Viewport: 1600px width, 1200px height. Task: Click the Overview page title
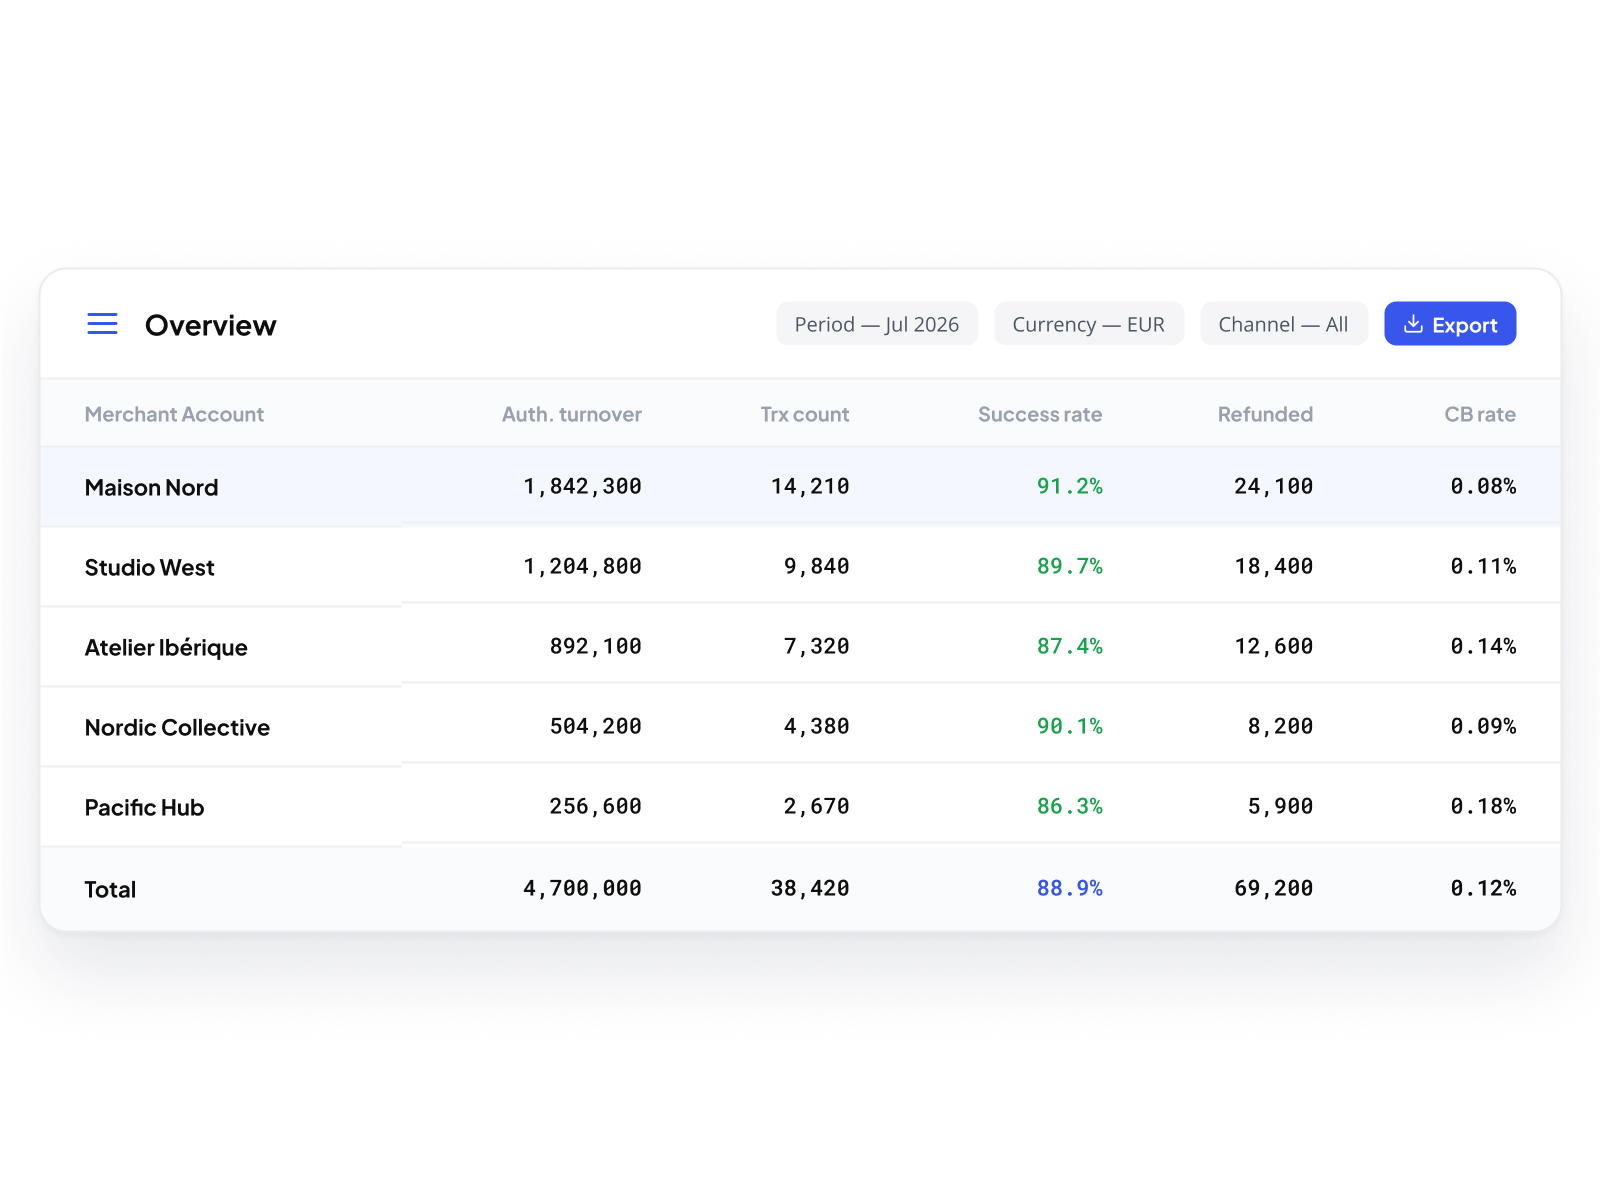point(210,325)
